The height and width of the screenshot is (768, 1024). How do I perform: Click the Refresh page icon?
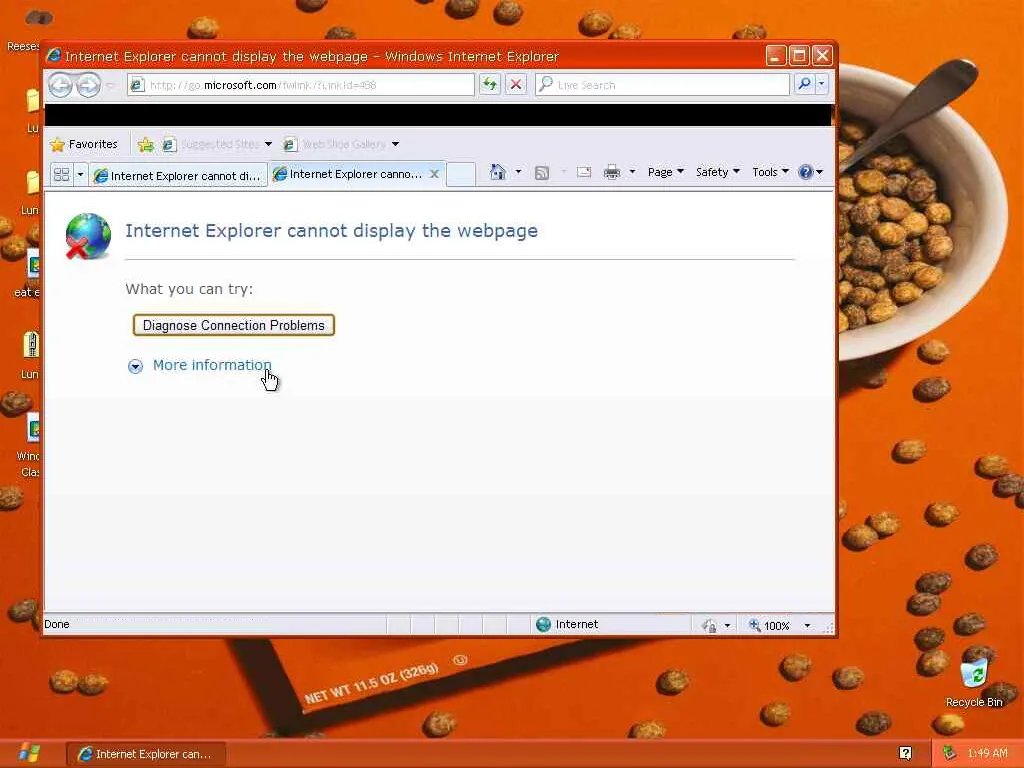click(x=490, y=84)
